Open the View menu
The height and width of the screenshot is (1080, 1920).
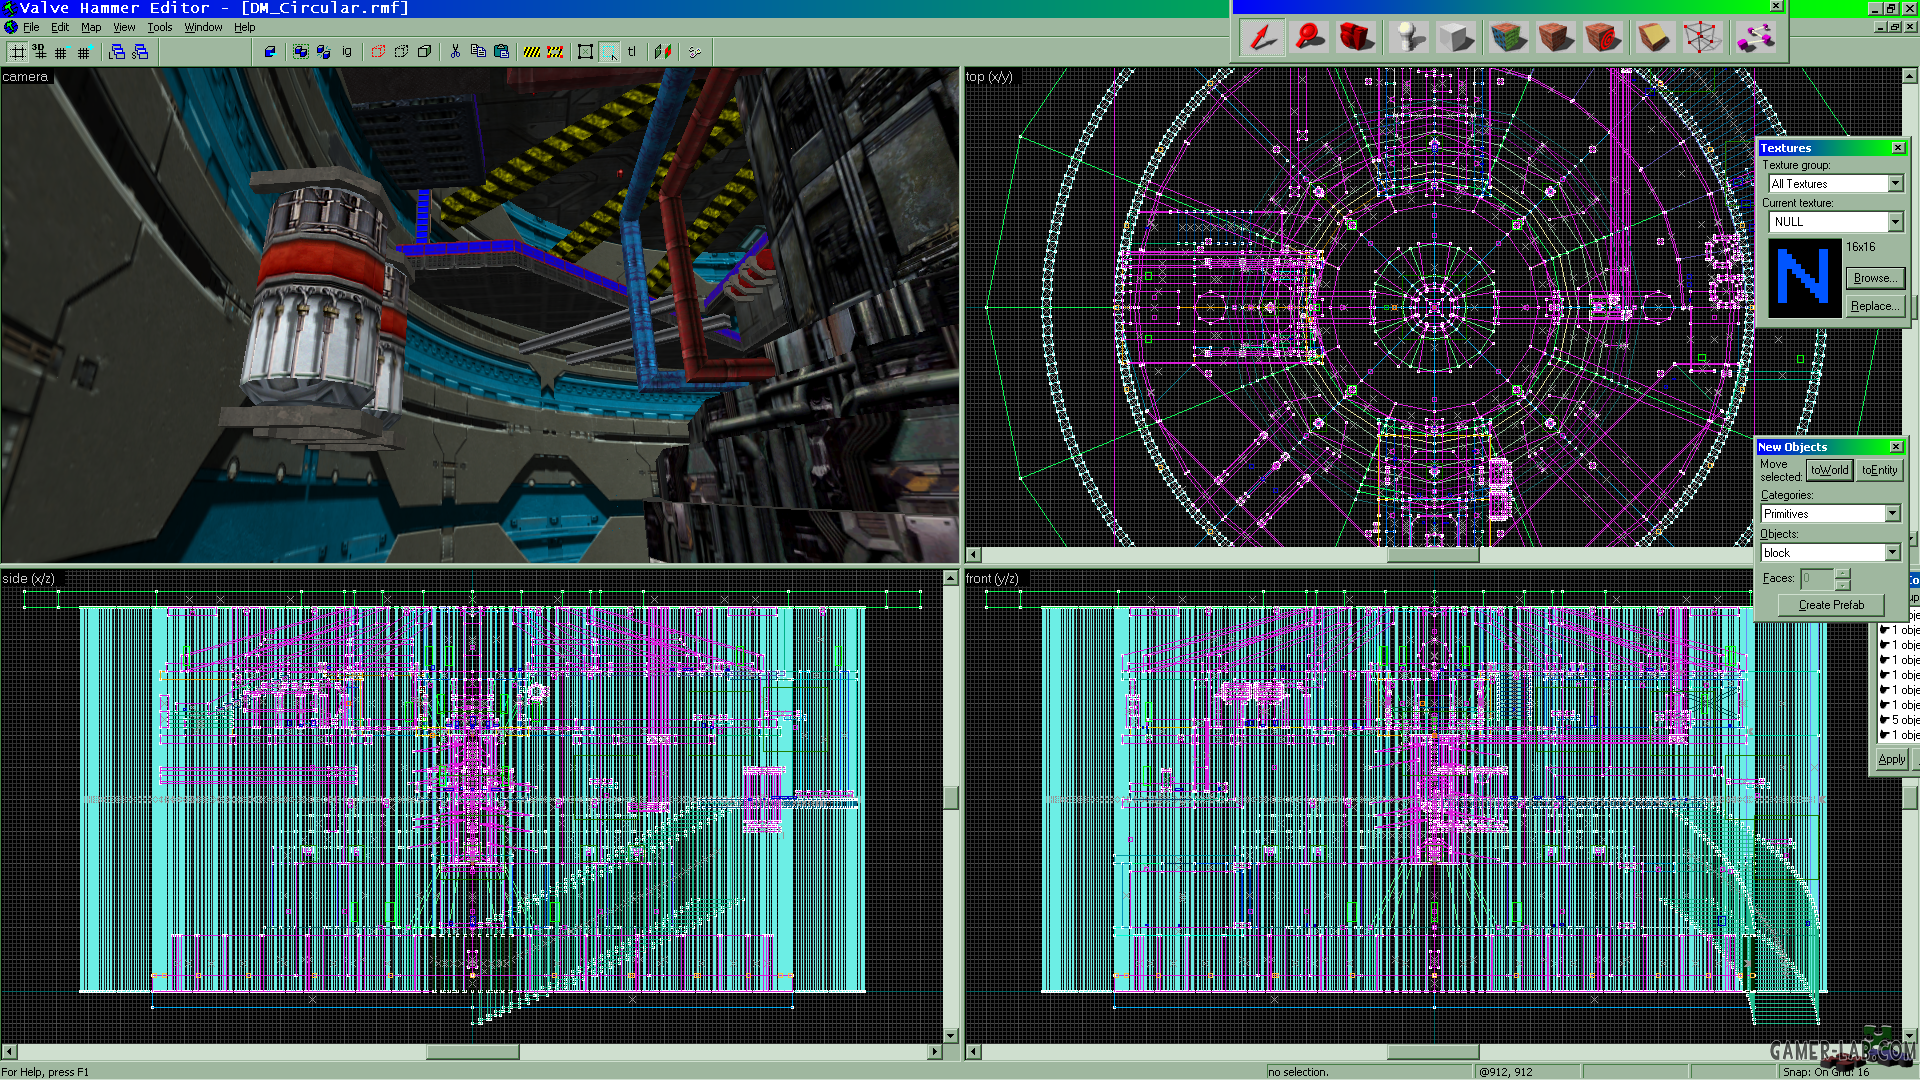click(124, 27)
